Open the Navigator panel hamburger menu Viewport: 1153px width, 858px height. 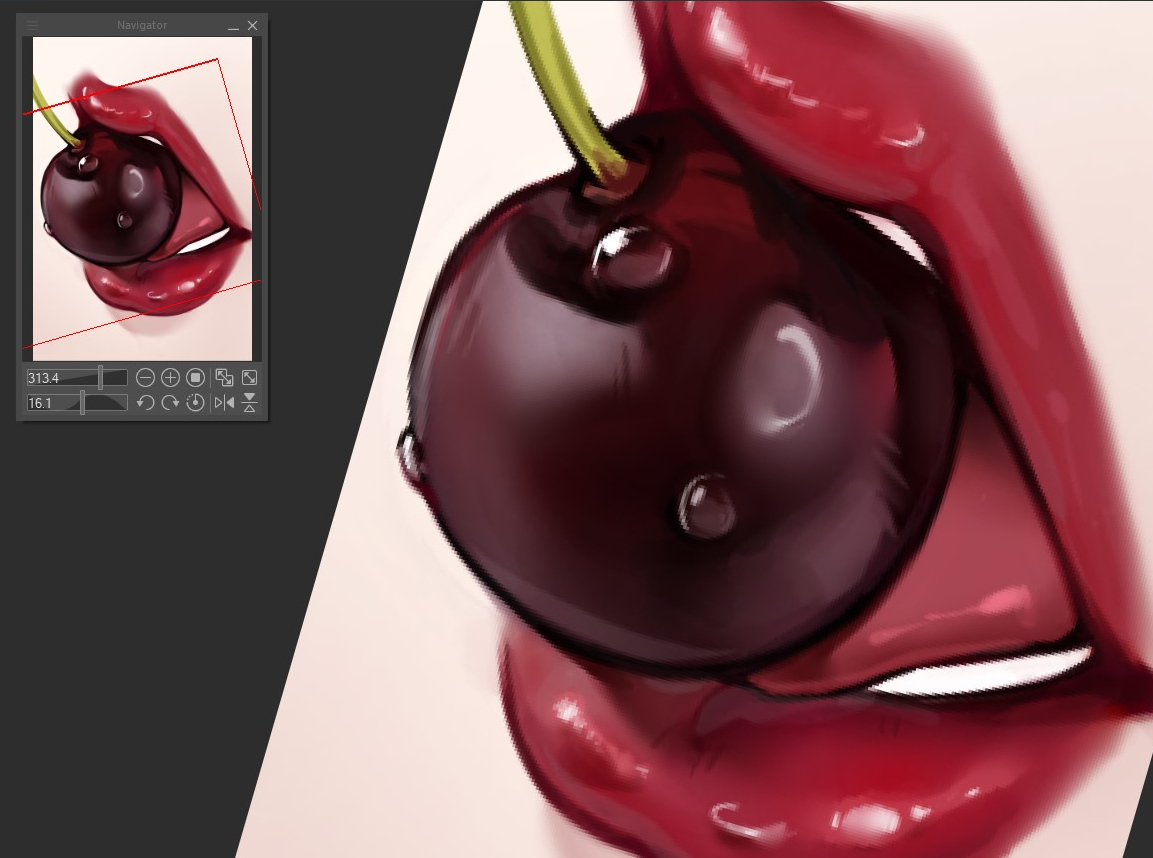[x=32, y=25]
